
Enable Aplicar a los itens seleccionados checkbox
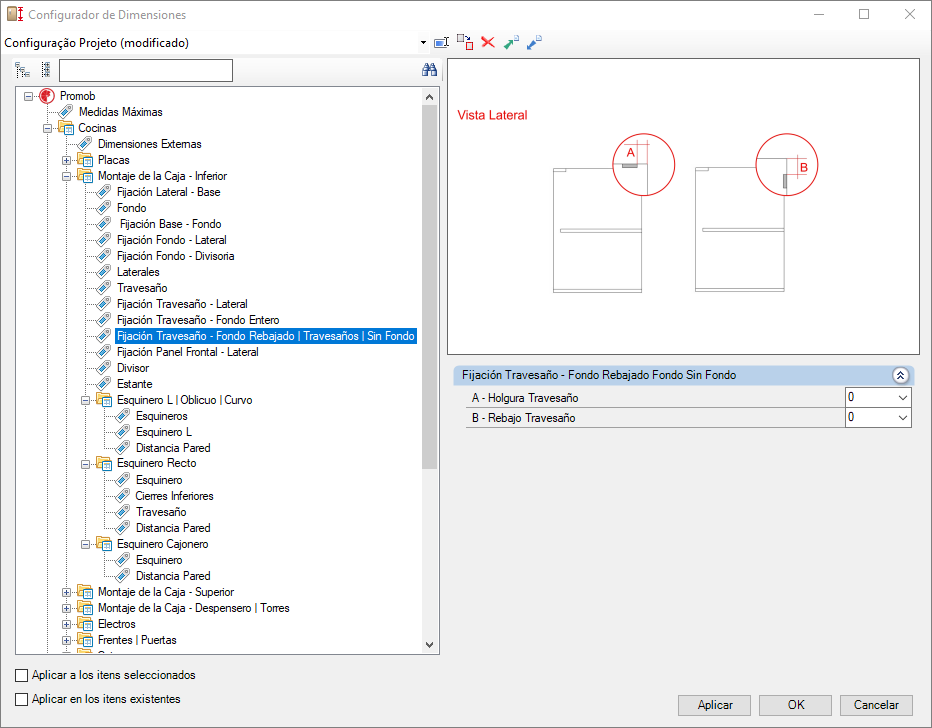[22, 676]
